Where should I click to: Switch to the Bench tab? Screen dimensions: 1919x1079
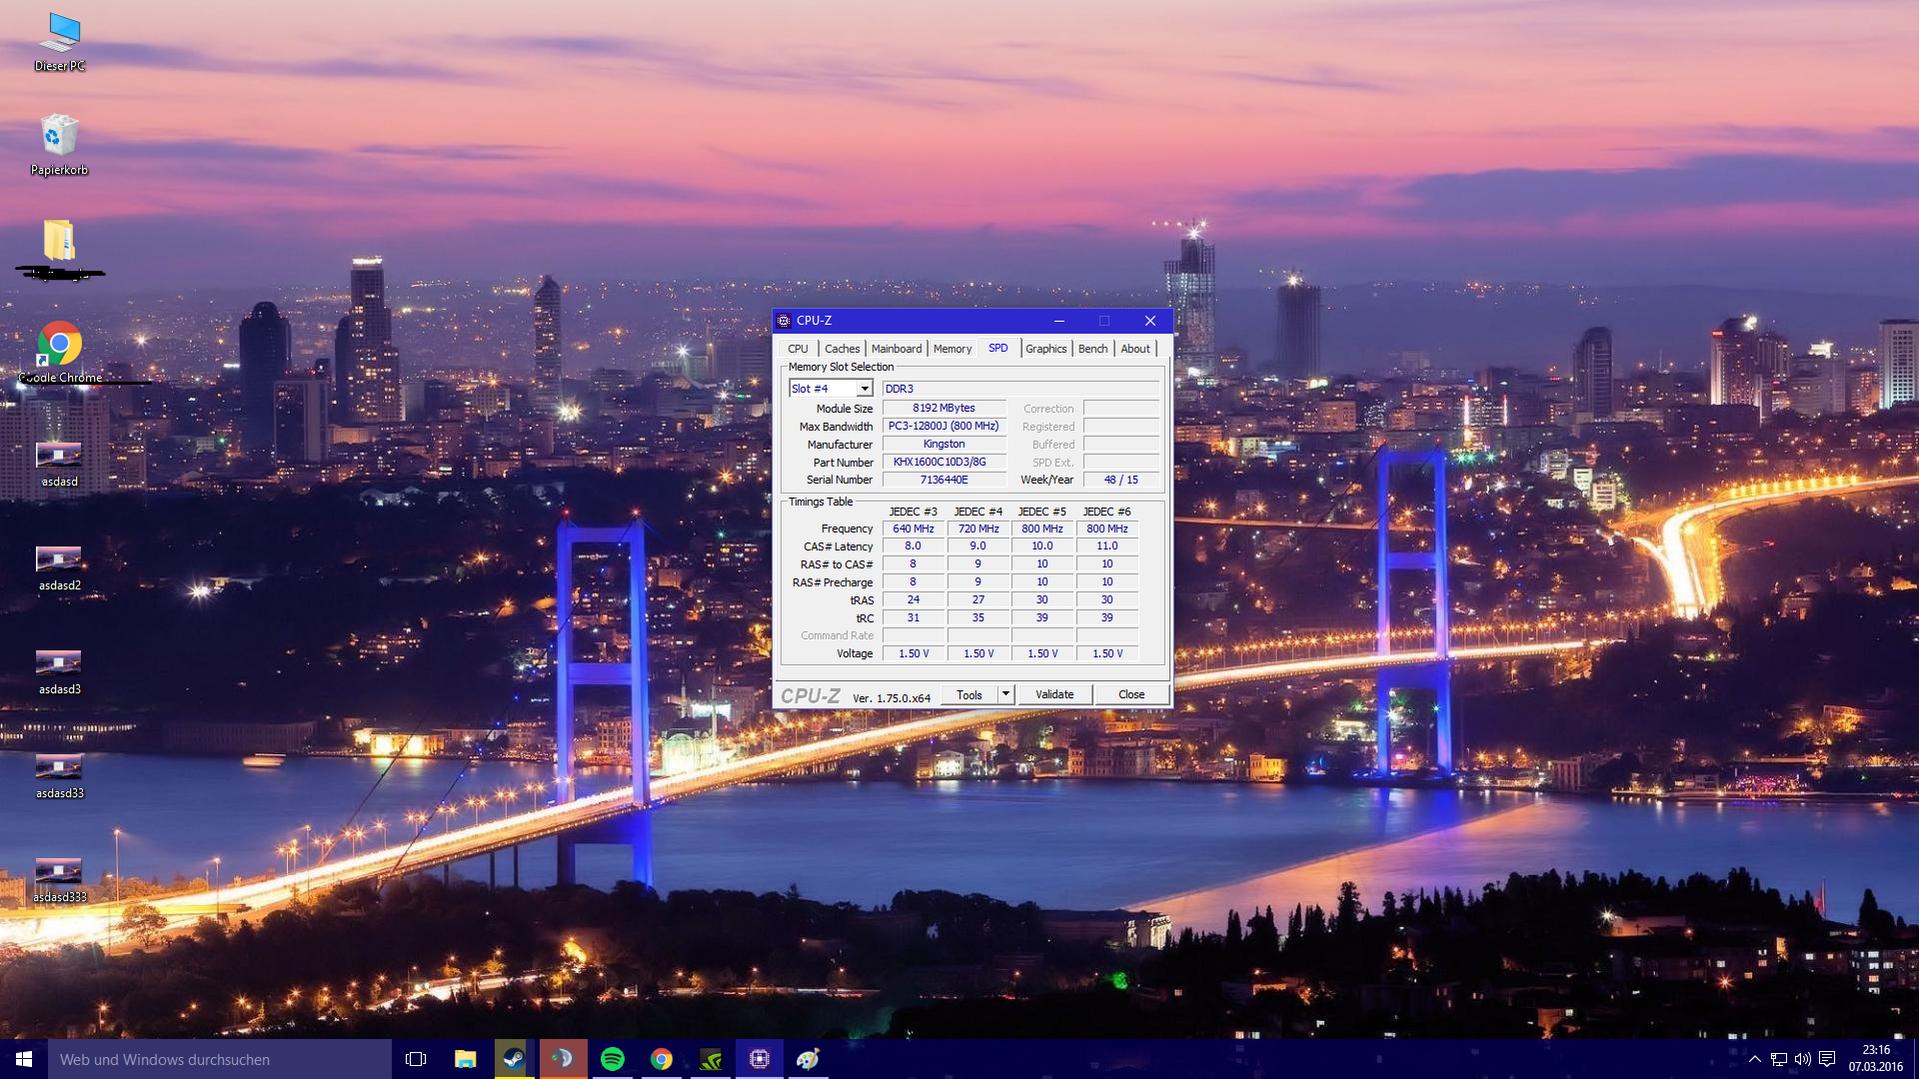(x=1093, y=349)
